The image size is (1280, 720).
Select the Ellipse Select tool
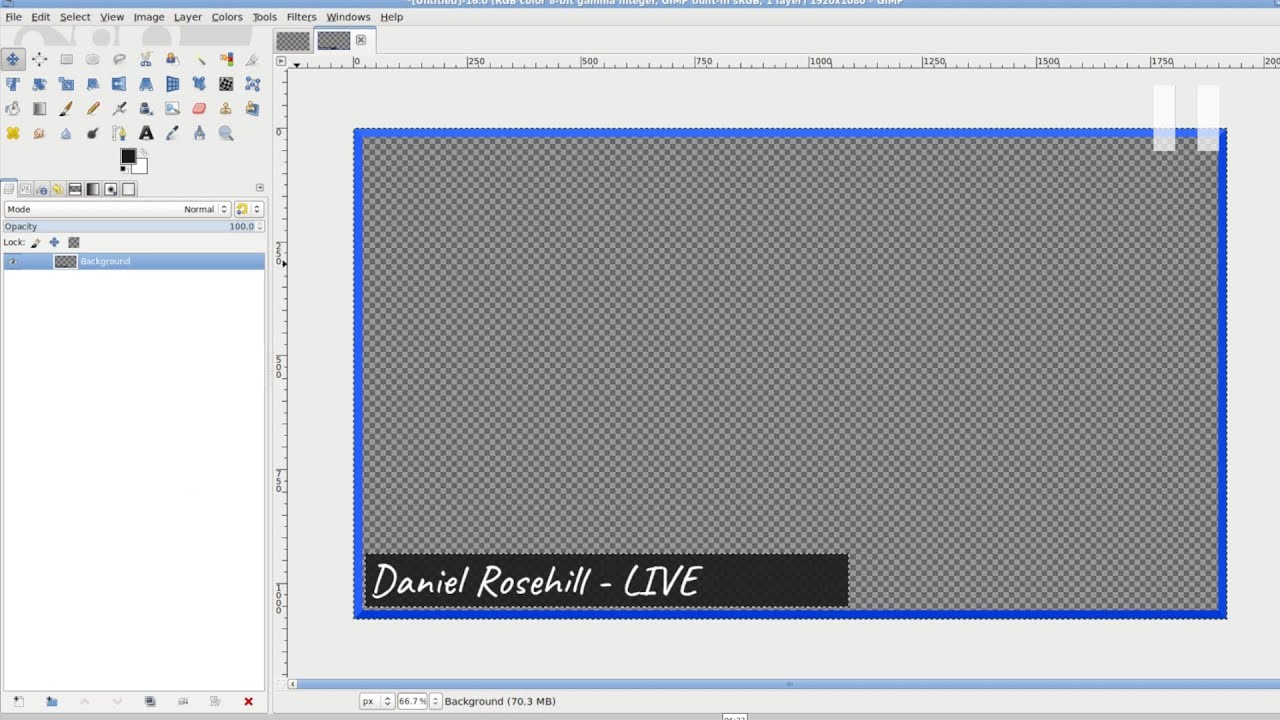[93, 59]
